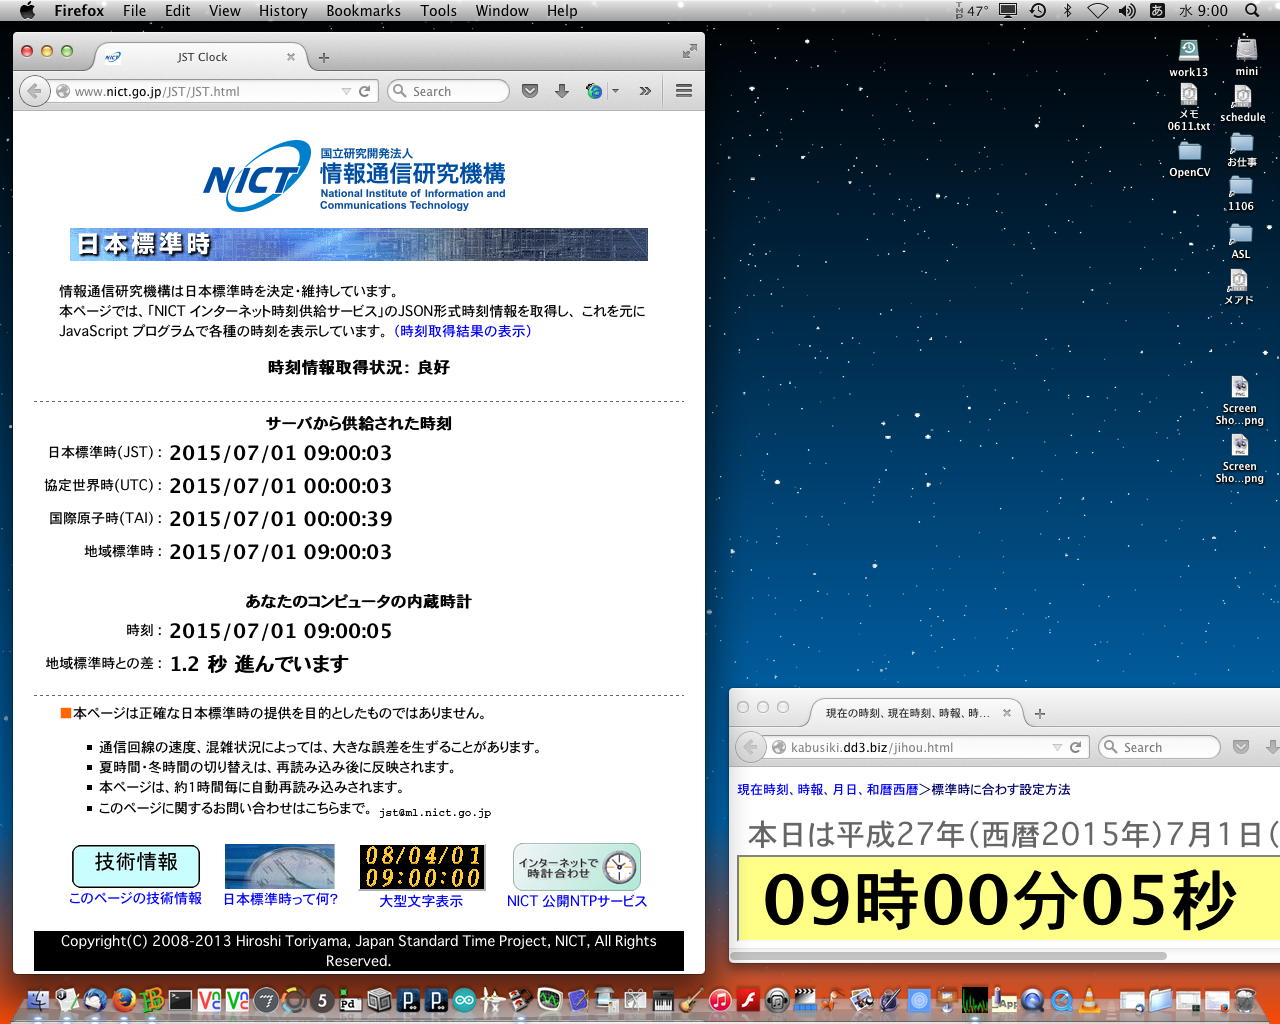Open the Arduino app in the Dock

tap(464, 999)
